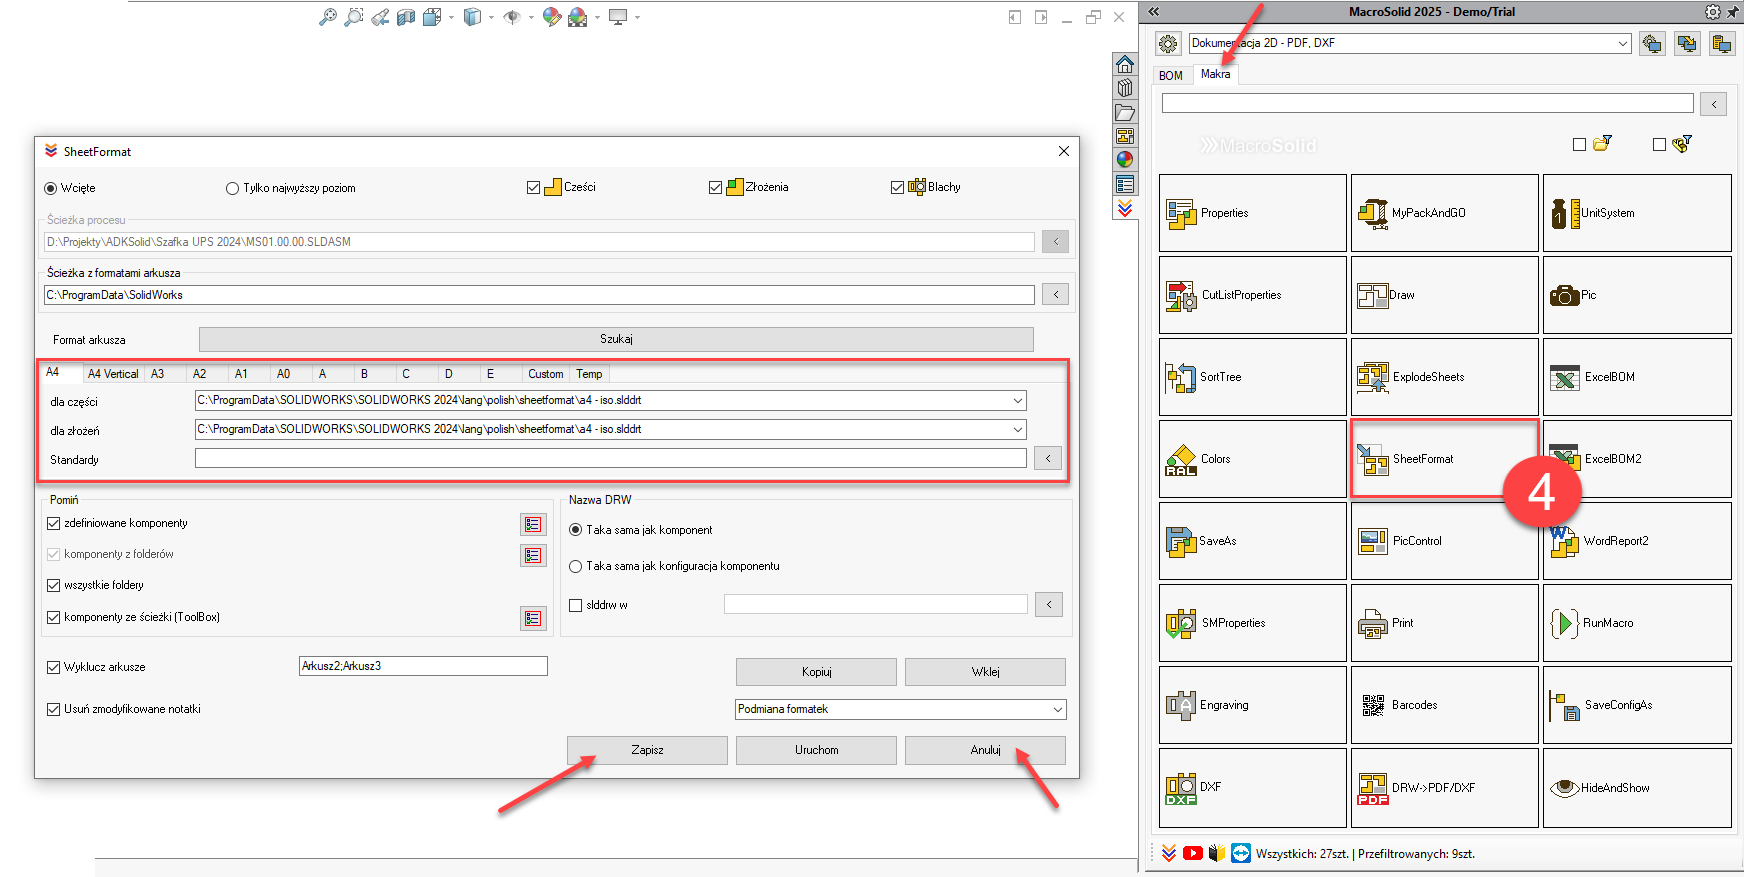
Task: Click the TeamViewer icon in status bar
Action: [1241, 853]
